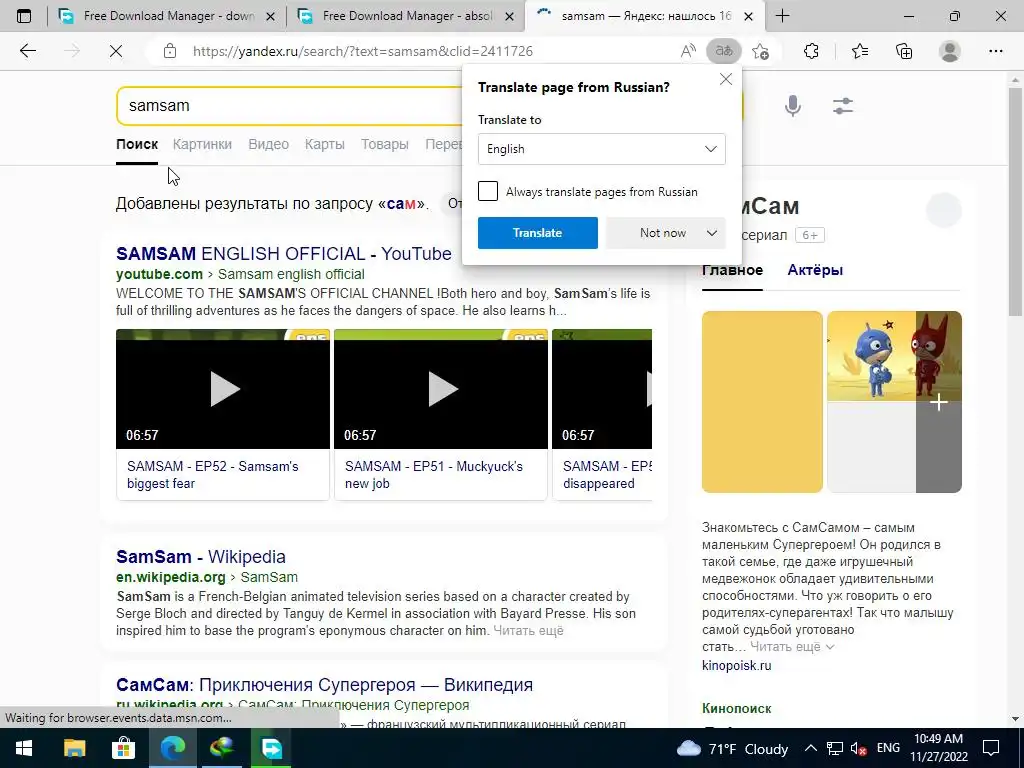Click the Translate button
This screenshot has width=1024, height=768.
pyautogui.click(x=537, y=233)
